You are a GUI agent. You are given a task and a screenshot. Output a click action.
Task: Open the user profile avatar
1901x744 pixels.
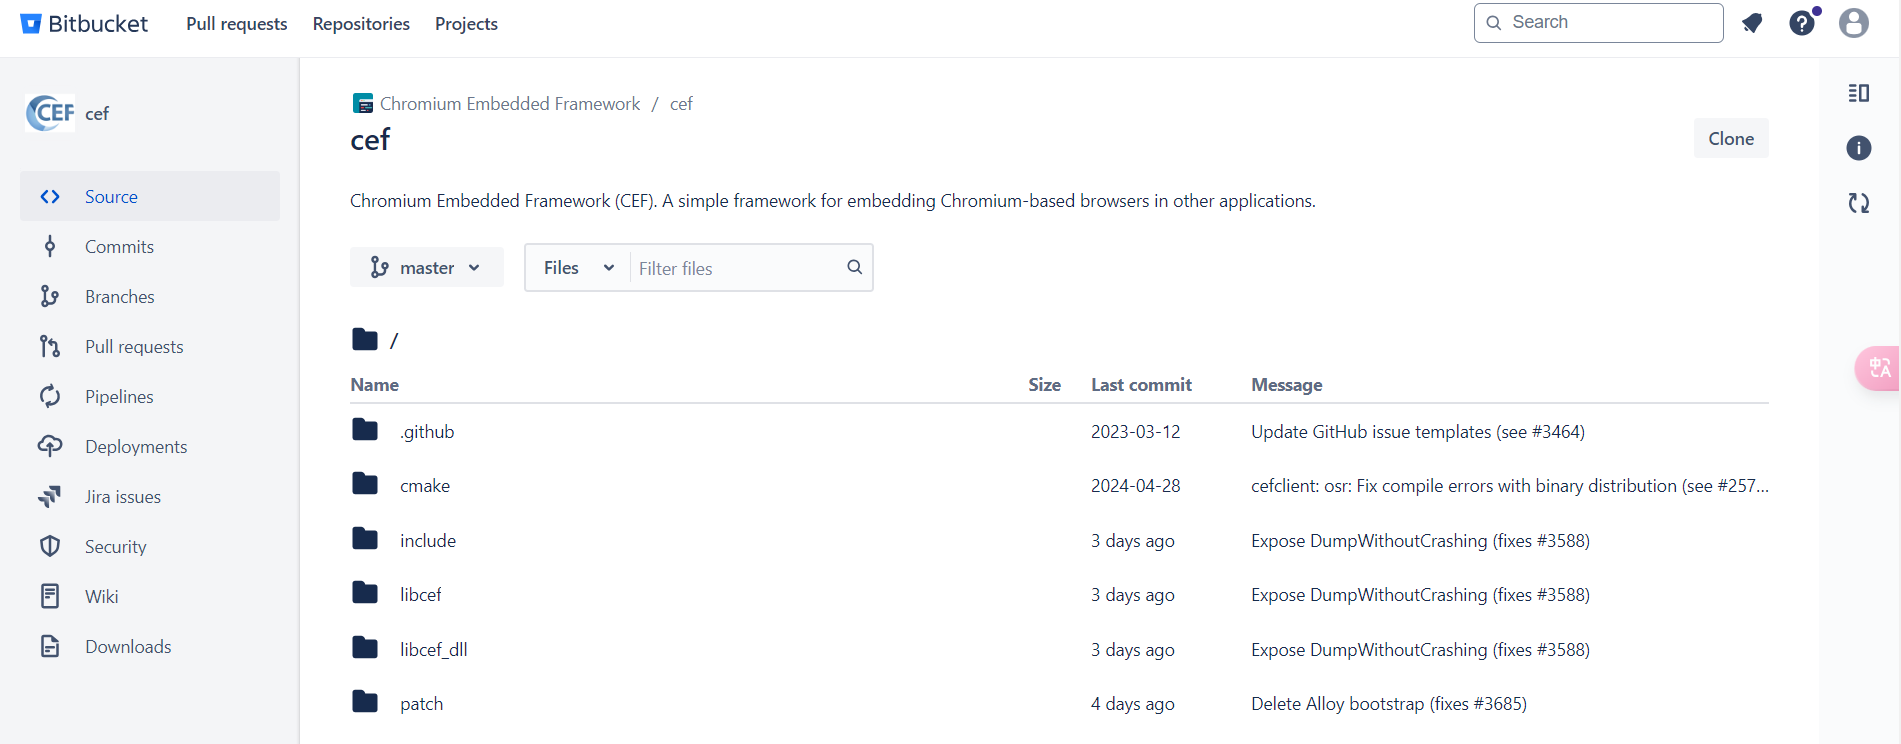point(1854,23)
